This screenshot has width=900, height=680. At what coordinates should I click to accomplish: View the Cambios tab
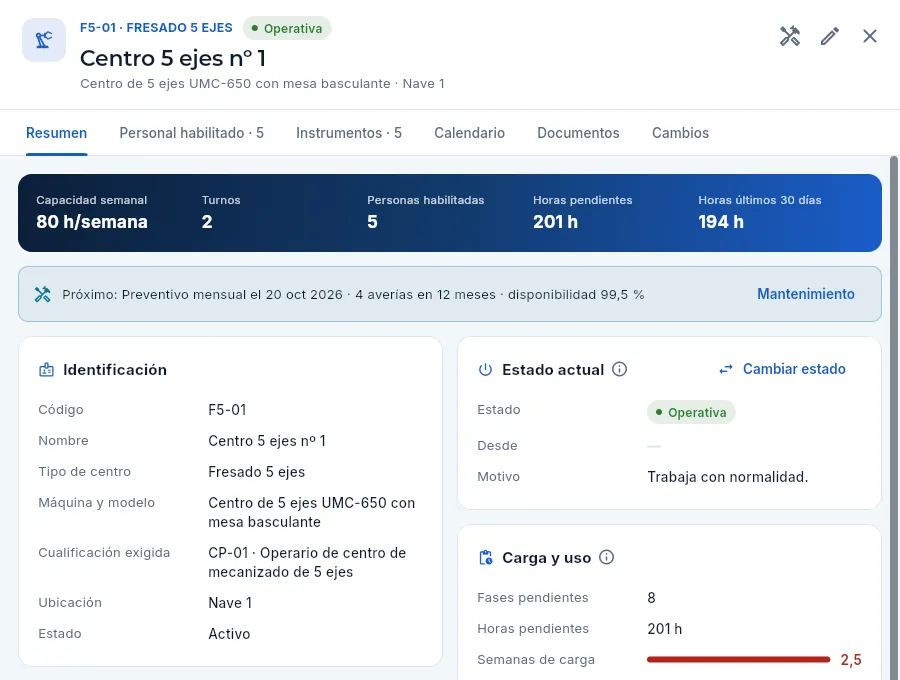pyautogui.click(x=680, y=133)
